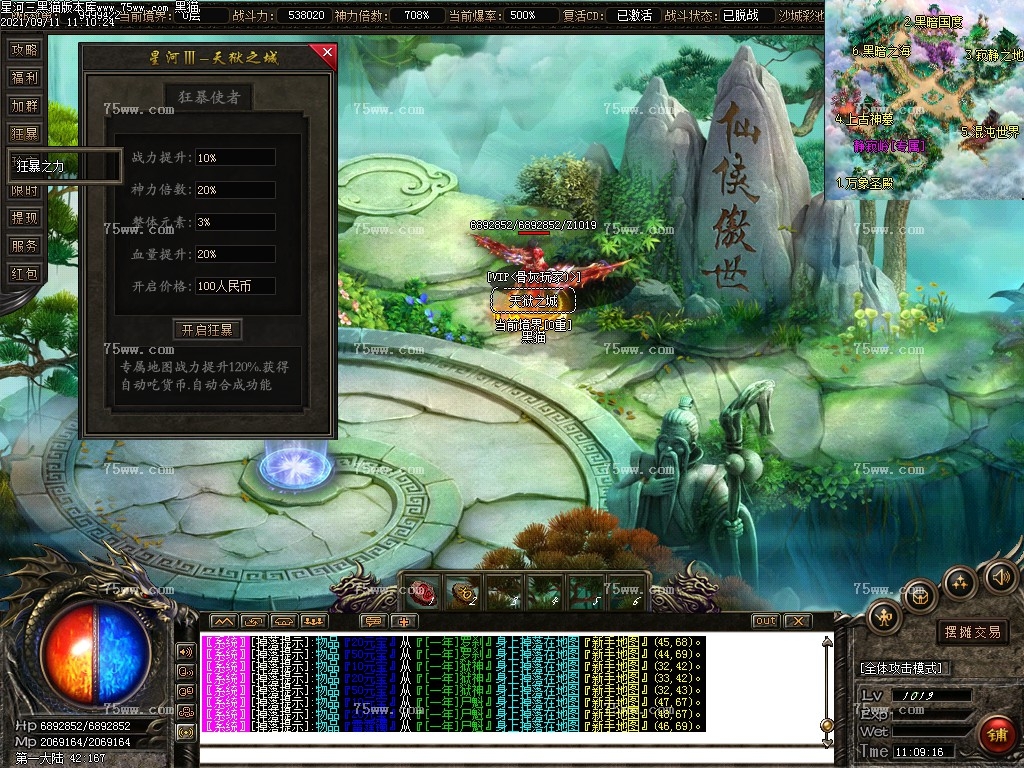Open the 红包 sidebar menu
1024x768 pixels.
coord(25,274)
